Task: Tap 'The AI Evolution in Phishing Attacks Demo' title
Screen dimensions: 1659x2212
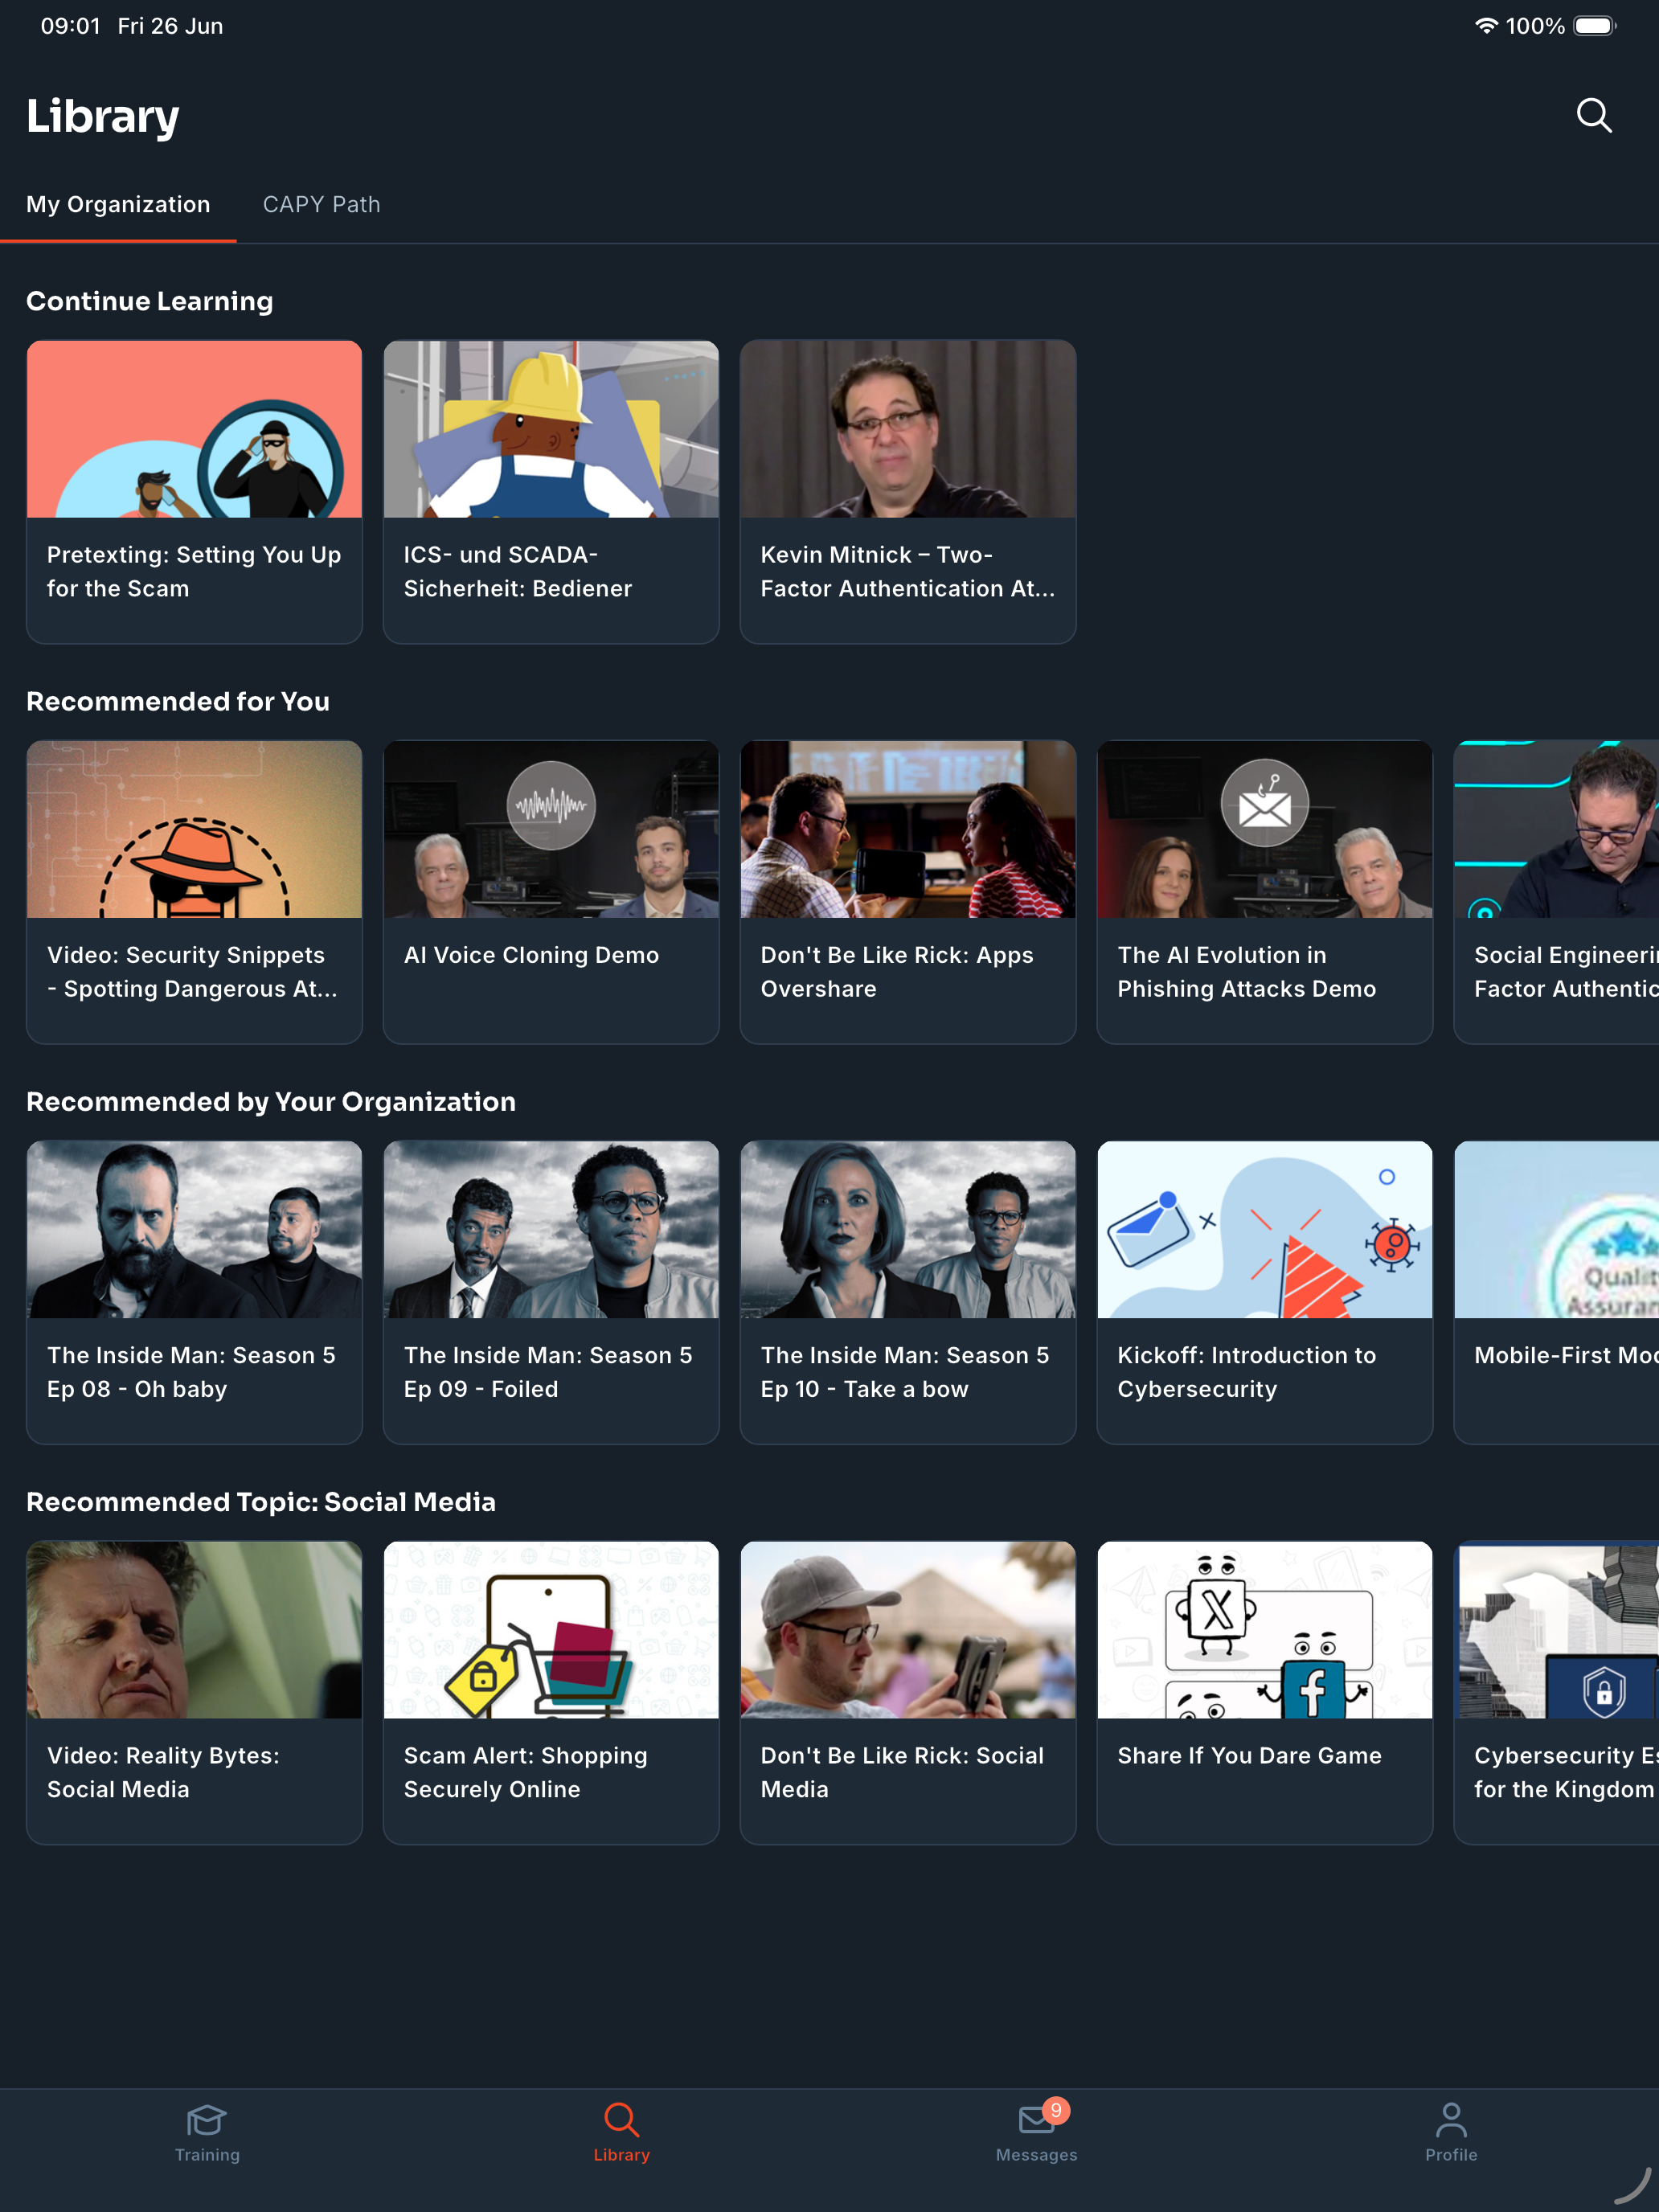Action: click(x=1246, y=972)
